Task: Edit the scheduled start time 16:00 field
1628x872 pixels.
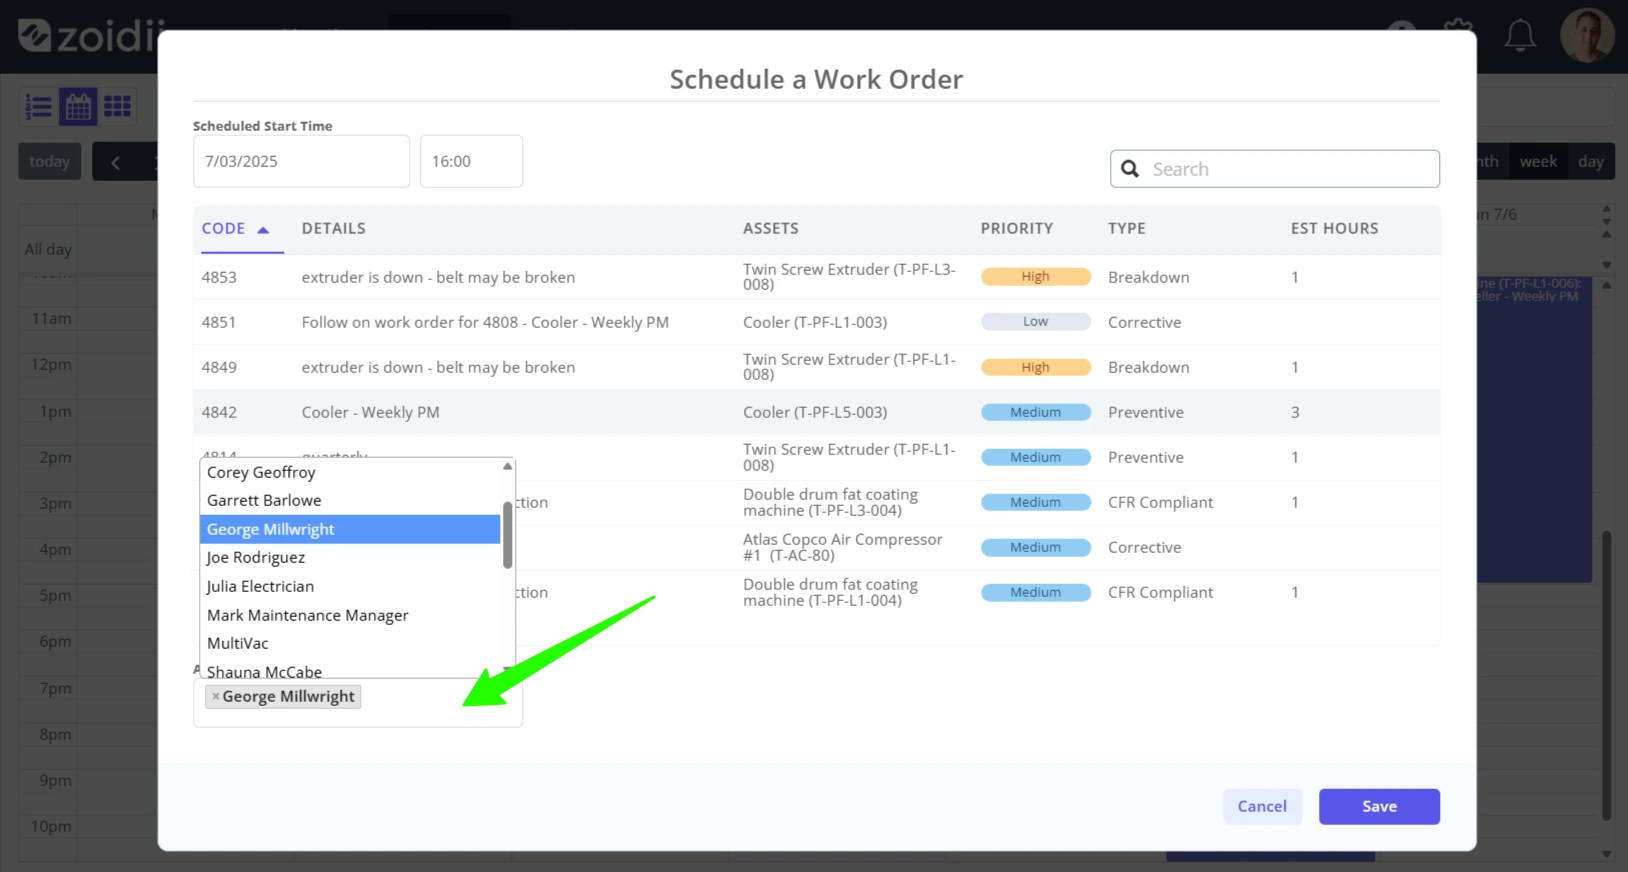Action: pos(471,161)
